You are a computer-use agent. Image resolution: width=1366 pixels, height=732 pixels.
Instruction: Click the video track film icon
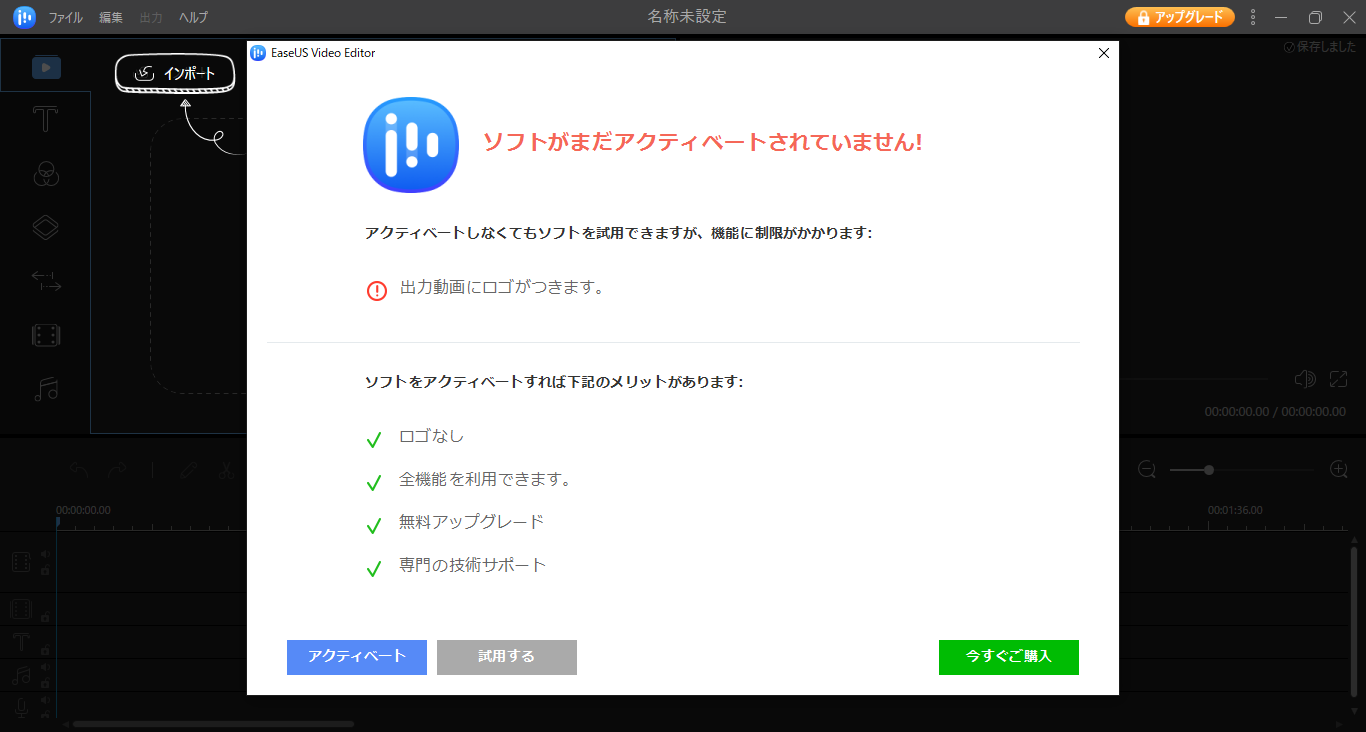pyautogui.click(x=21, y=562)
